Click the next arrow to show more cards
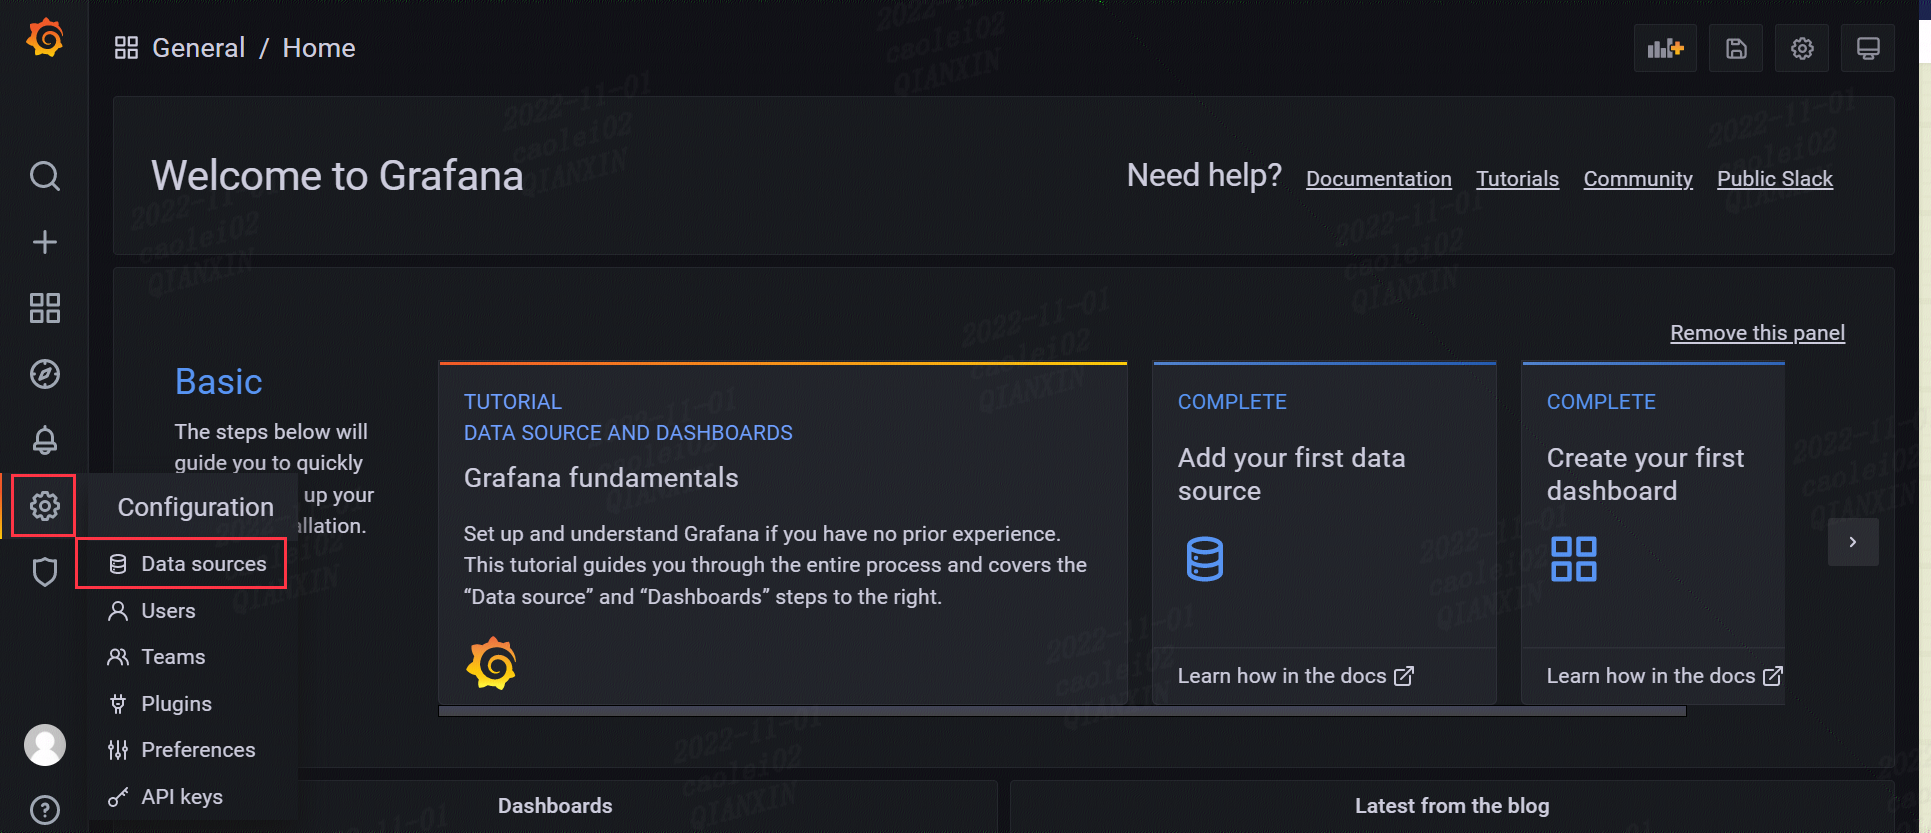Viewport: 1931px width, 833px height. (x=1853, y=542)
